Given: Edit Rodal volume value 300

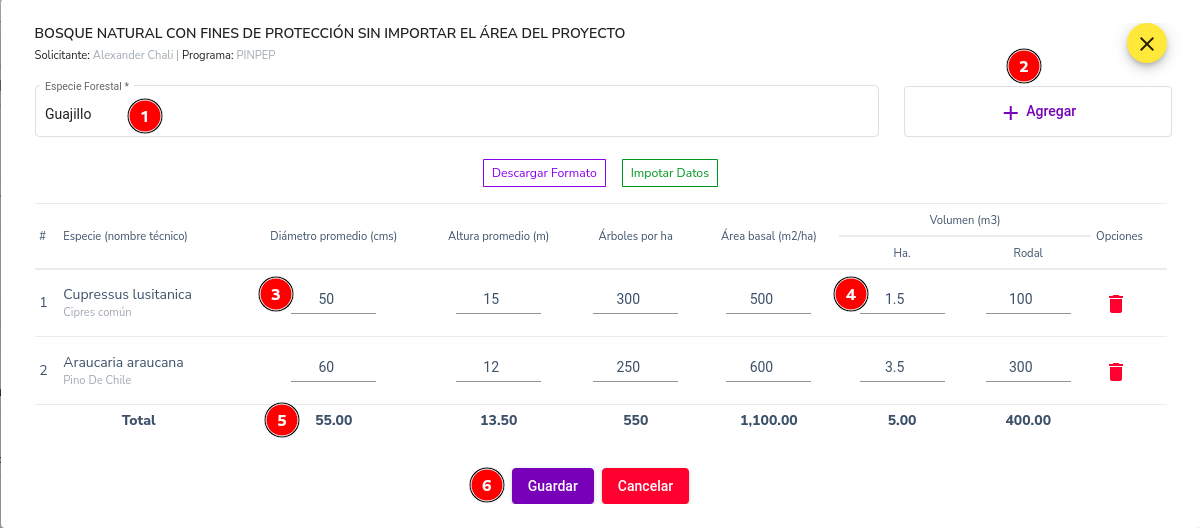Looking at the screenshot, I should tap(1028, 367).
